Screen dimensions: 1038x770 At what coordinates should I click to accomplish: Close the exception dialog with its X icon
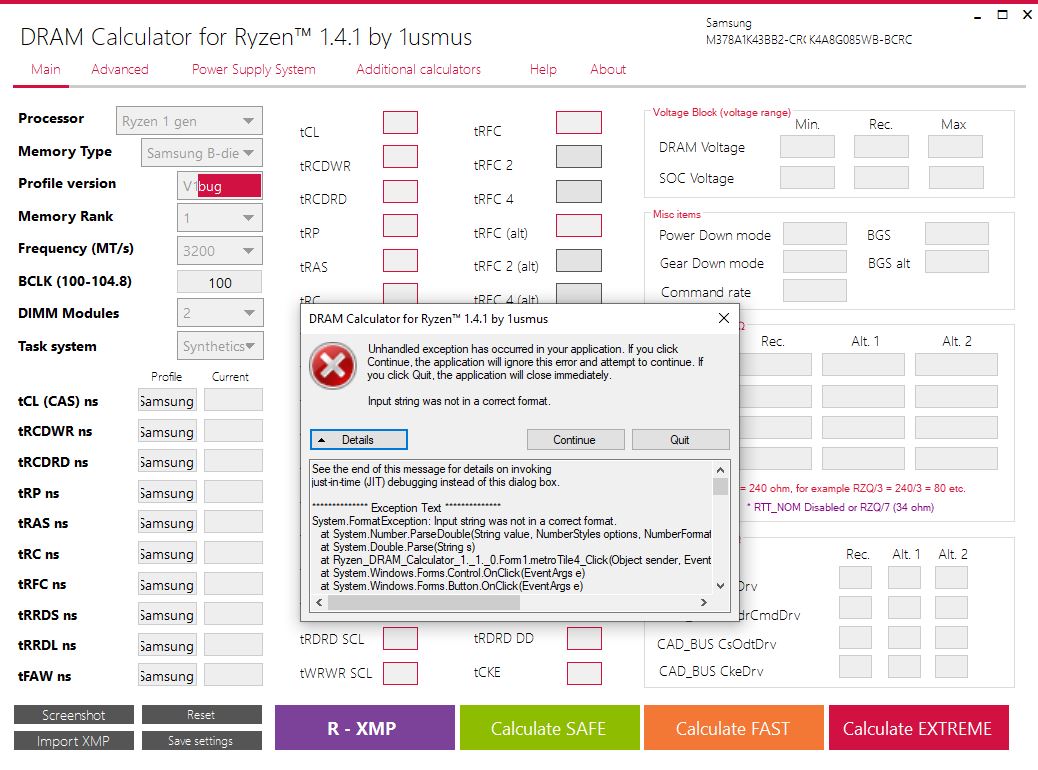pos(724,318)
